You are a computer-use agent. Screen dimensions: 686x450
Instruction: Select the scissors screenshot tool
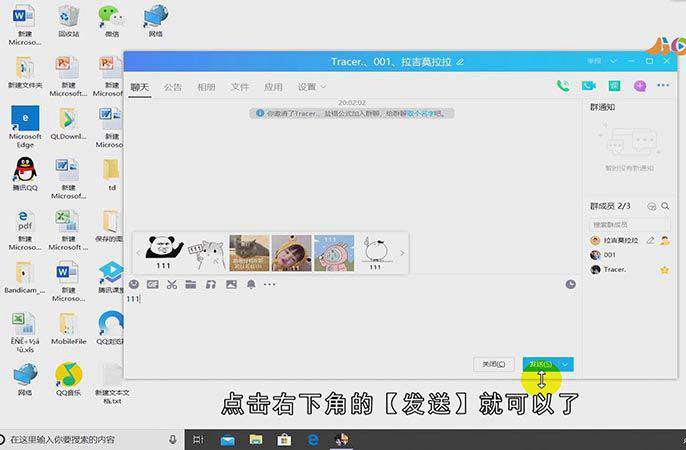pyautogui.click(x=172, y=285)
